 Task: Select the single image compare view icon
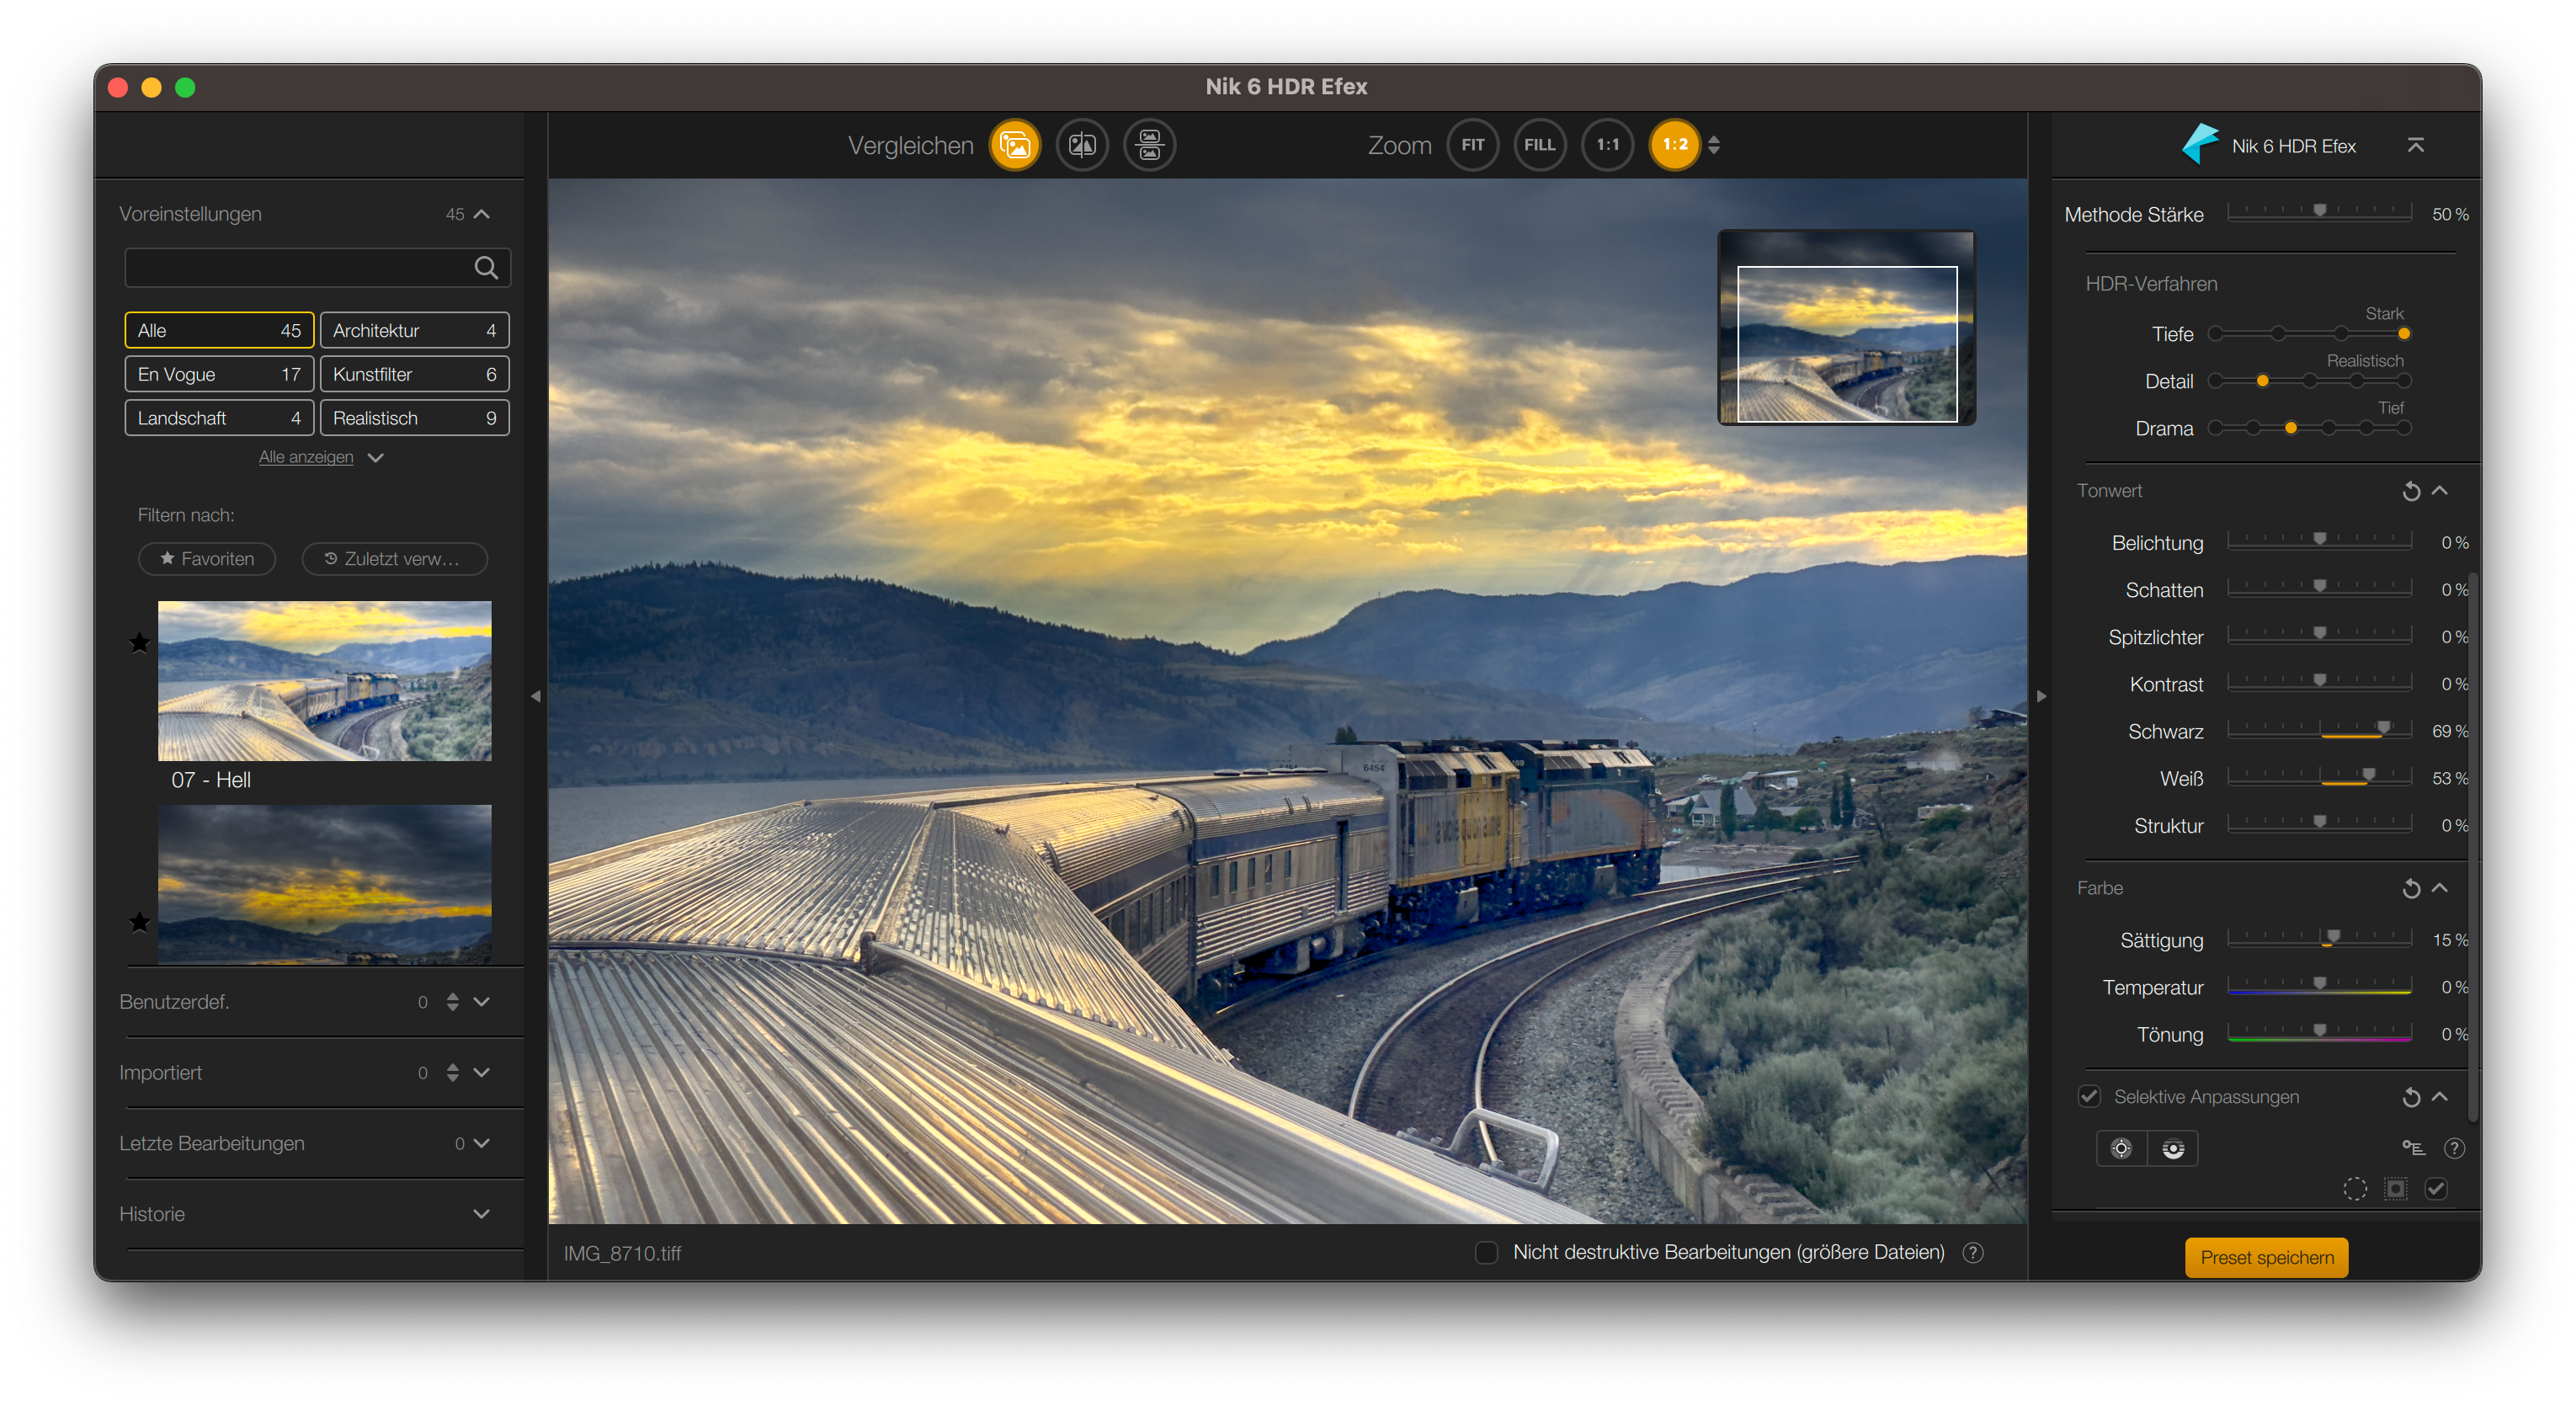point(1014,145)
